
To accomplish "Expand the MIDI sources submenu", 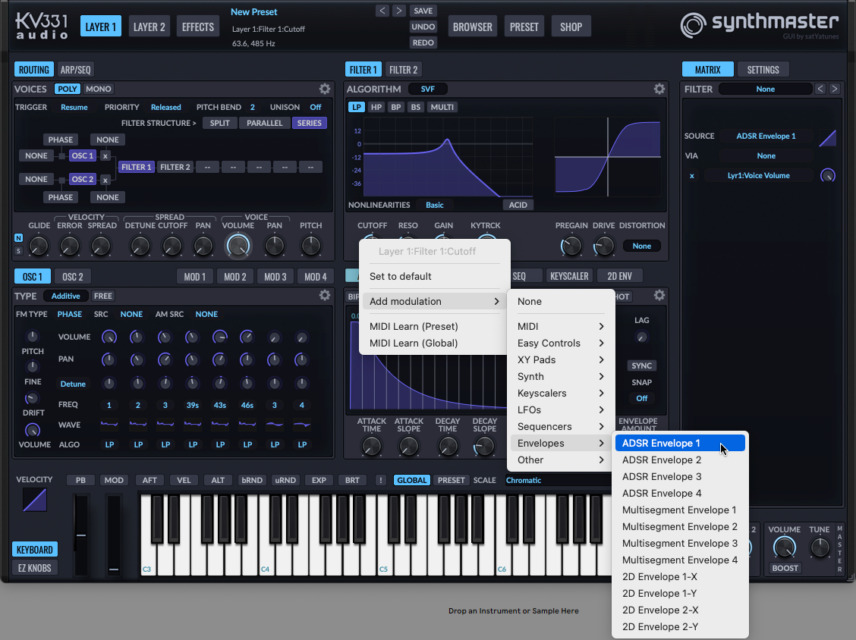I will pos(561,327).
